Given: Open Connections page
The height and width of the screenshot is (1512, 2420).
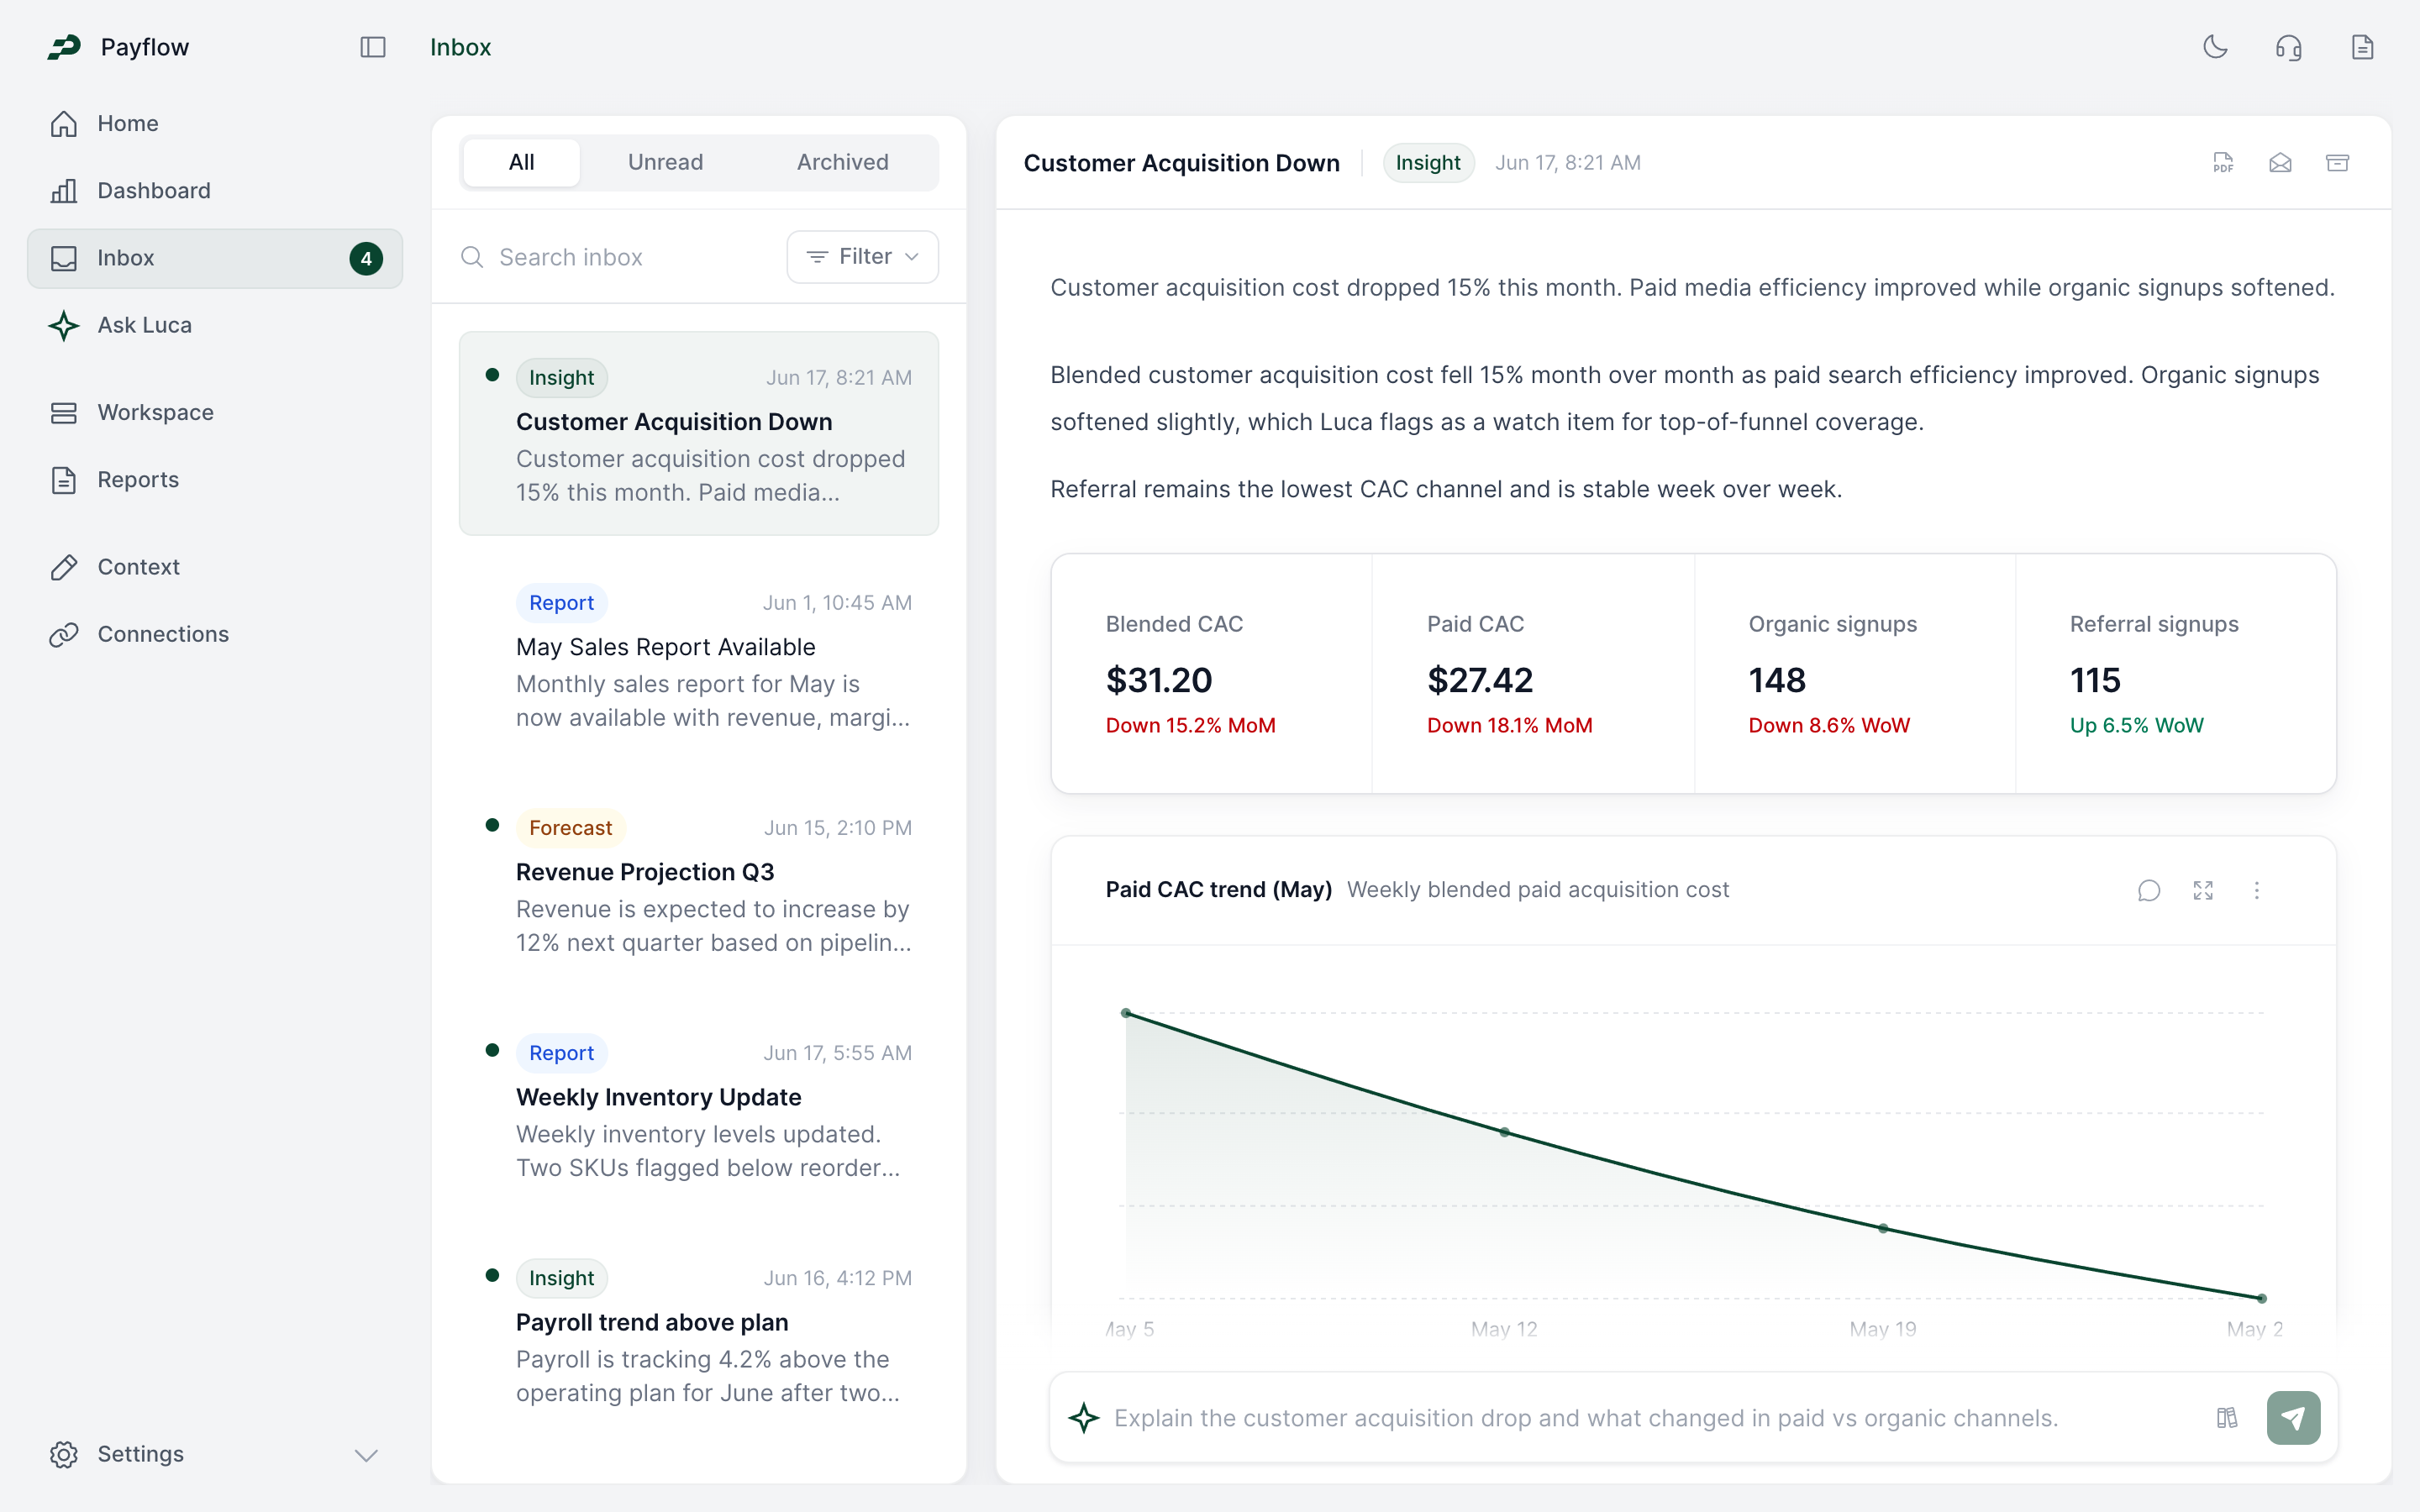Looking at the screenshot, I should pyautogui.click(x=215, y=634).
